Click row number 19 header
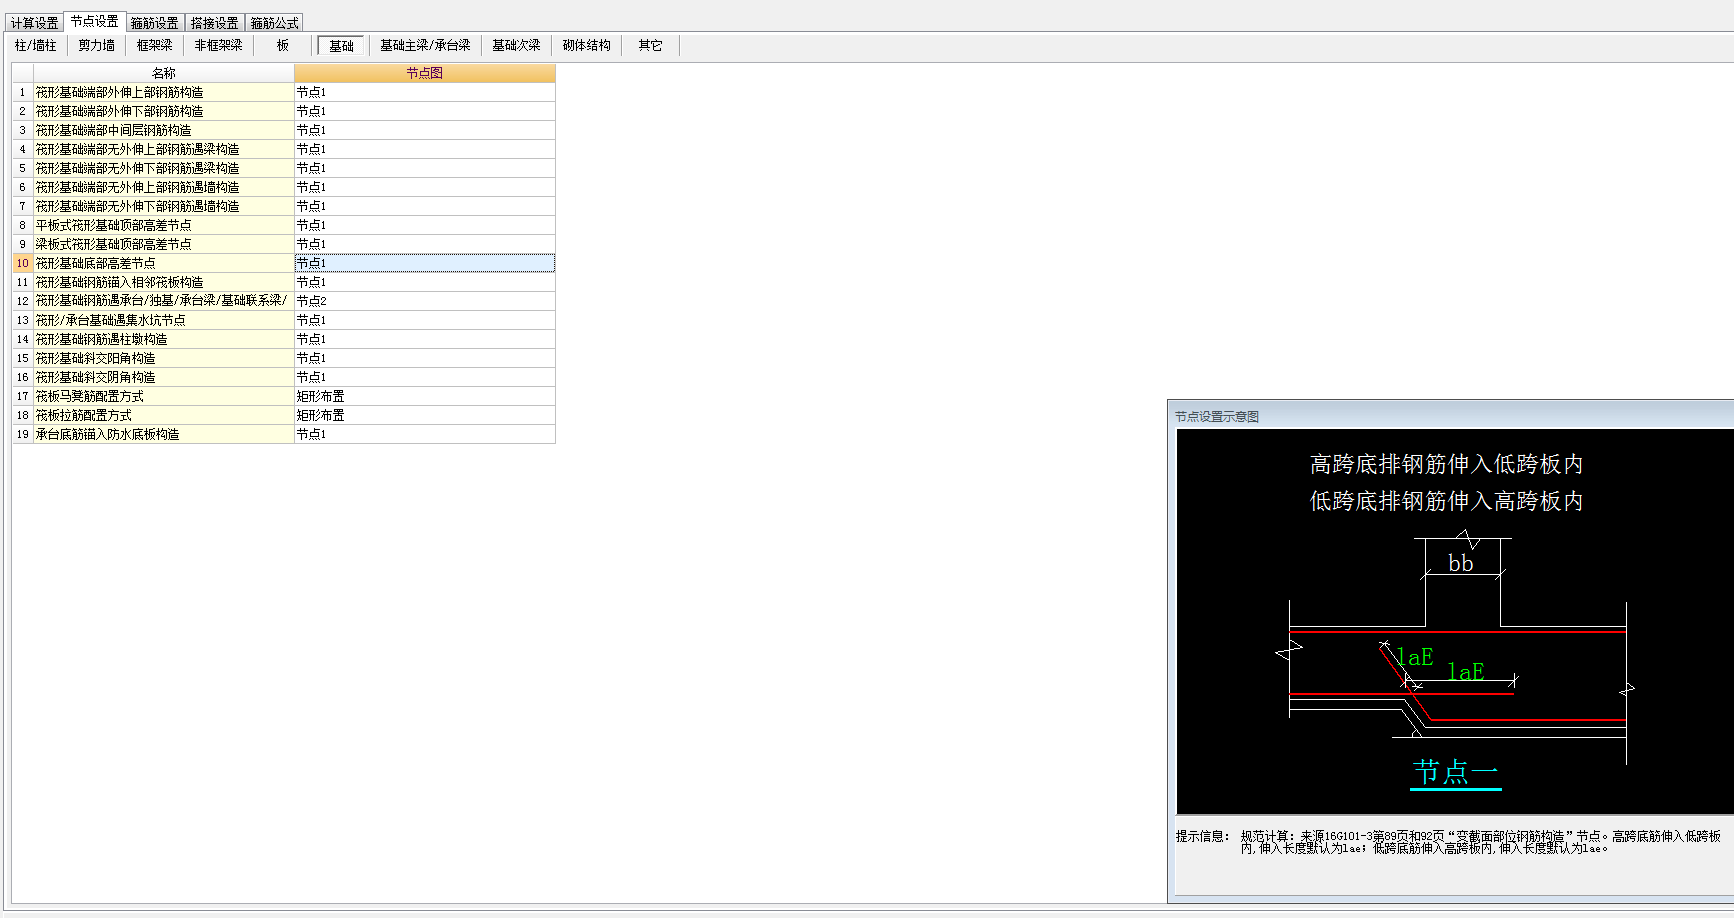This screenshot has height=918, width=1734. tap(22, 434)
